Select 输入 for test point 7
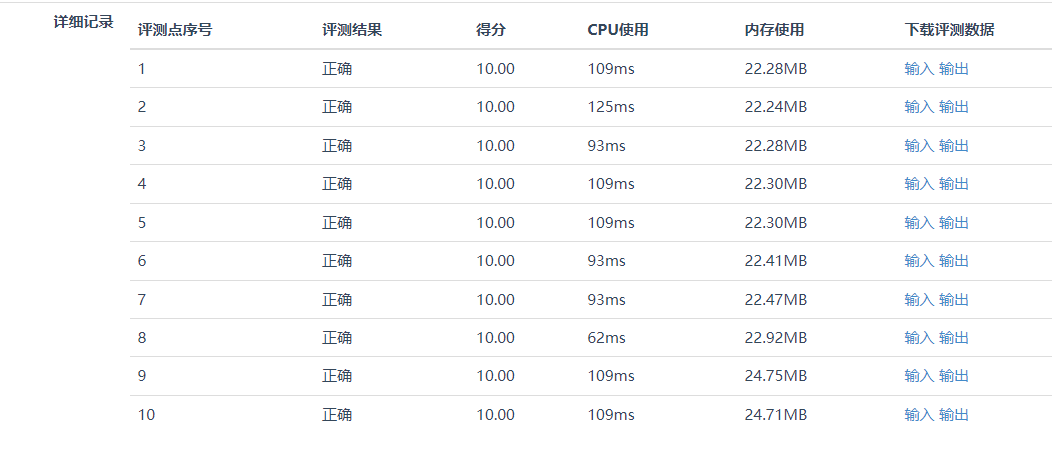 pyautogui.click(x=919, y=299)
